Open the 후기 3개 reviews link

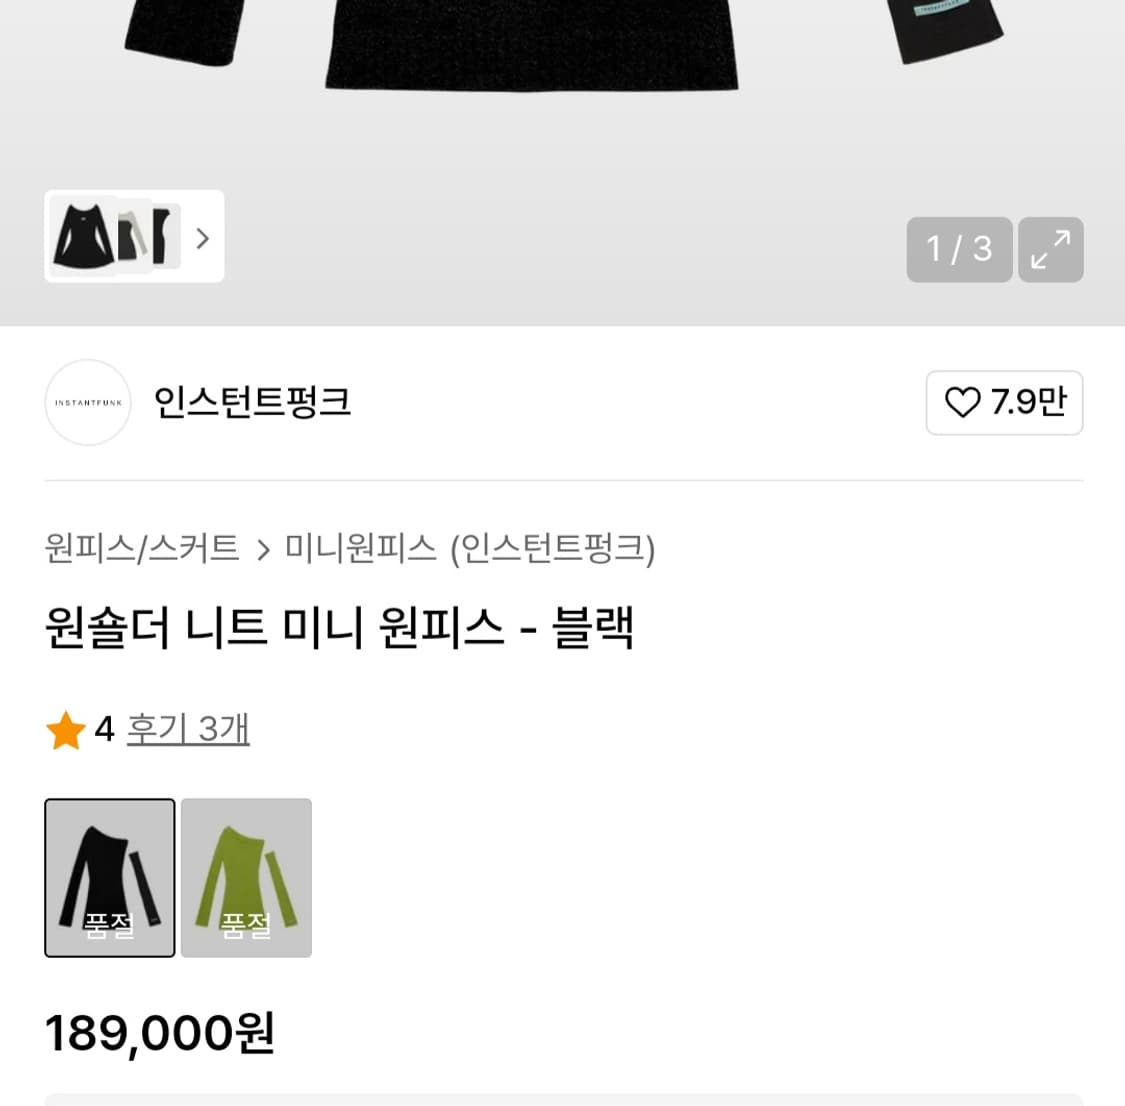[x=188, y=729]
